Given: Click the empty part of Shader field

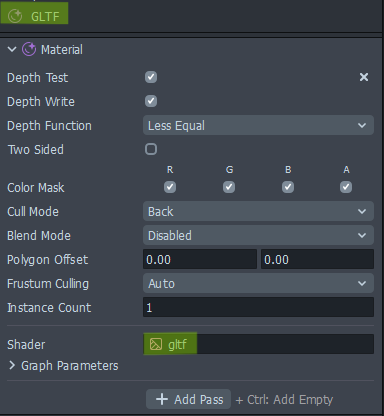Looking at the screenshot, I should (285, 344).
